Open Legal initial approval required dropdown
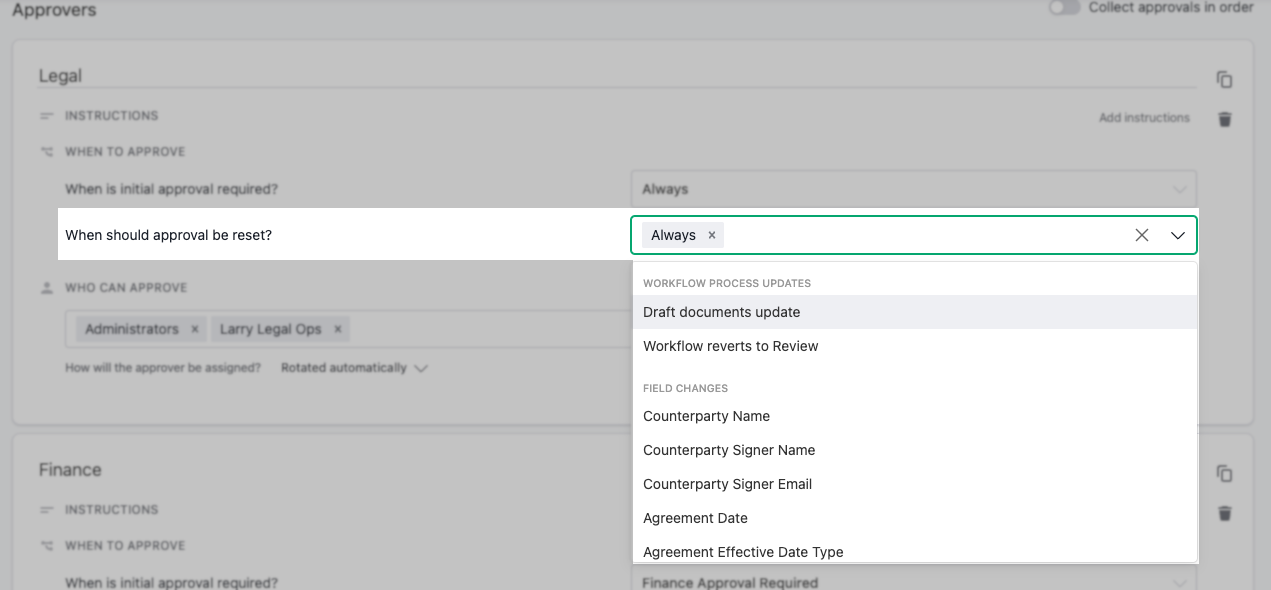The image size is (1271, 590). (913, 189)
